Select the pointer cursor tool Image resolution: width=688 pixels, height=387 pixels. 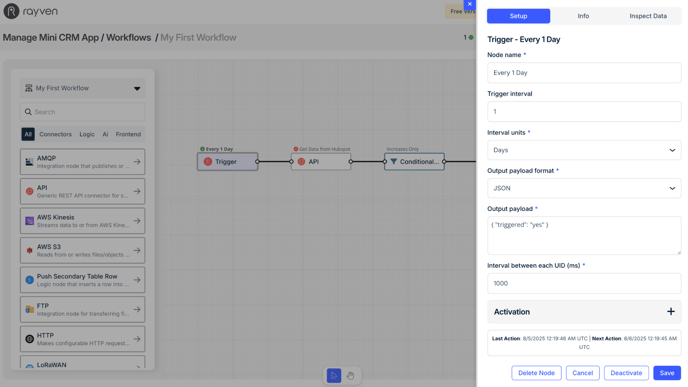click(334, 376)
